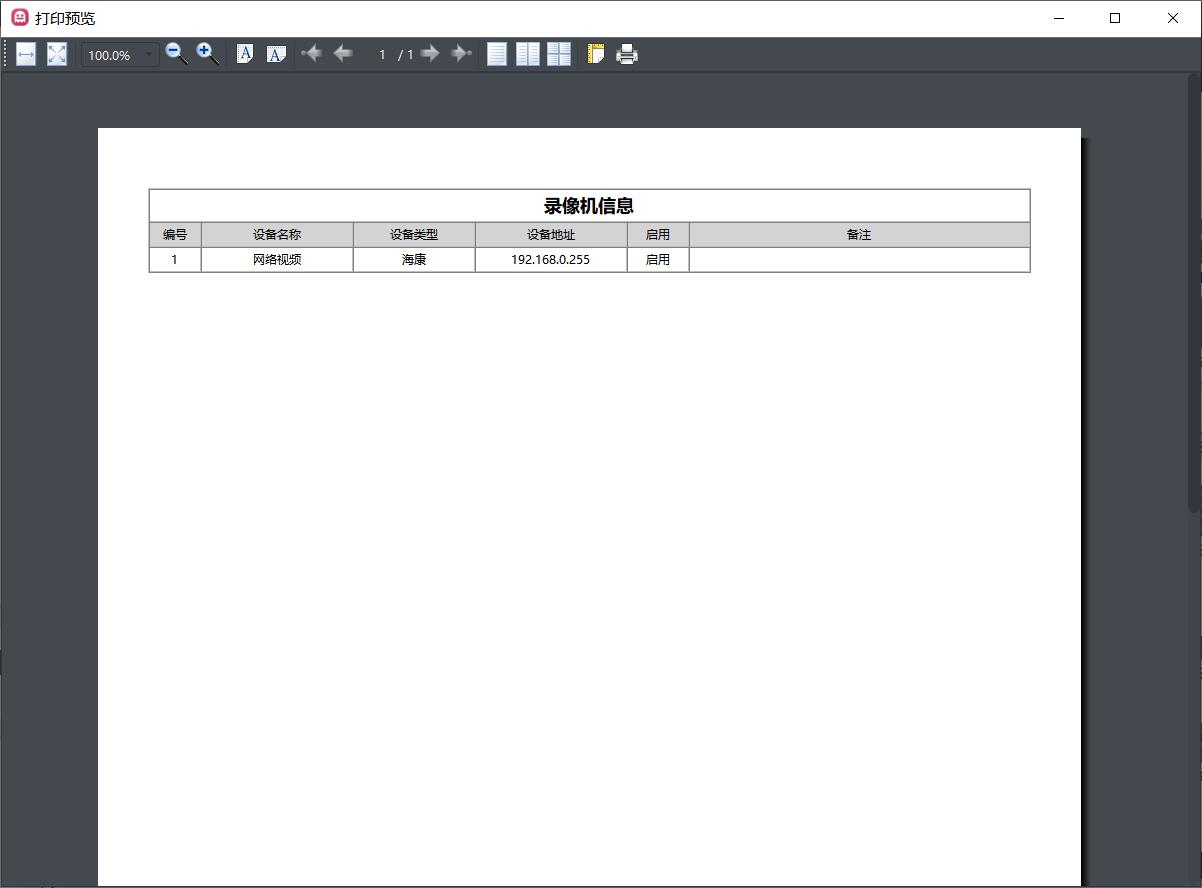The image size is (1202, 888).
Task: Jump to the first page
Action: 311,54
